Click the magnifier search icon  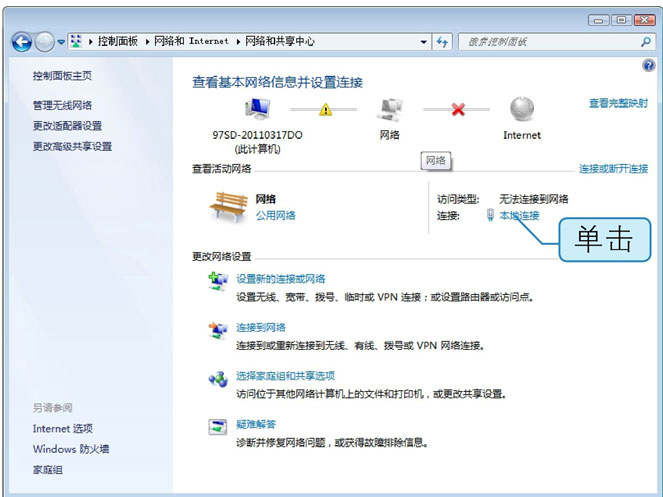pyautogui.click(x=646, y=42)
